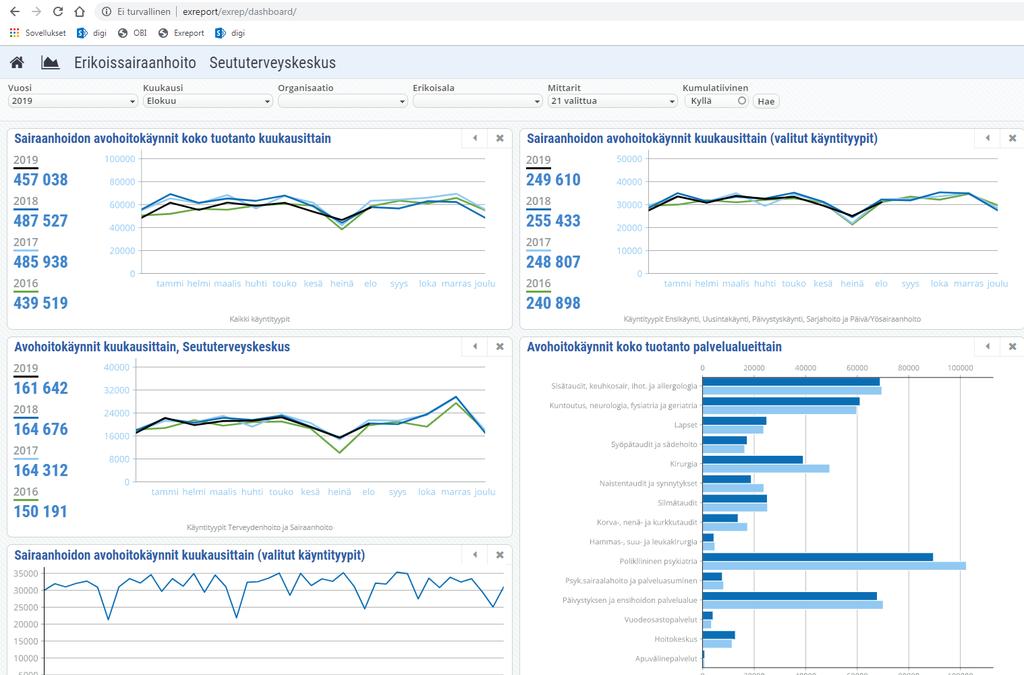
Task: Click the 2017 value 248 807
Action: click(553, 262)
